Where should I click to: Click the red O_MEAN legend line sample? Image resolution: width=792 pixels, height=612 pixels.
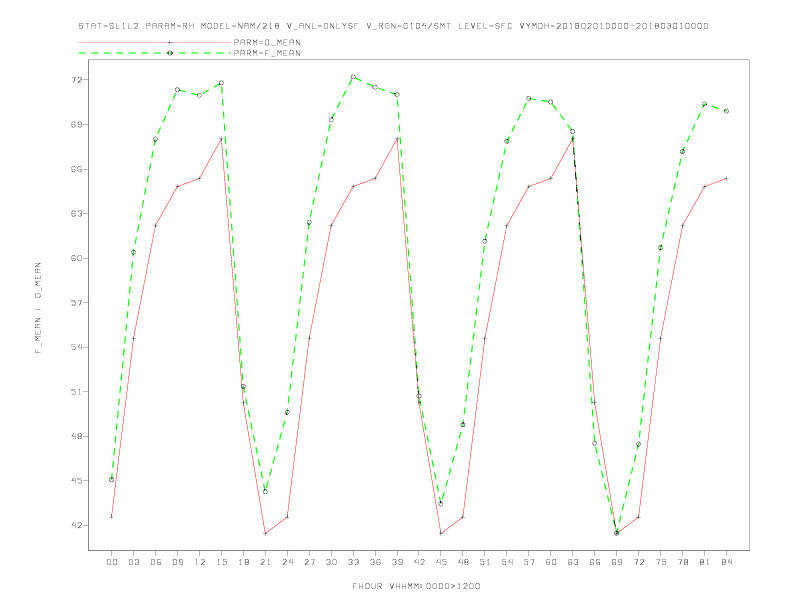(x=155, y=42)
